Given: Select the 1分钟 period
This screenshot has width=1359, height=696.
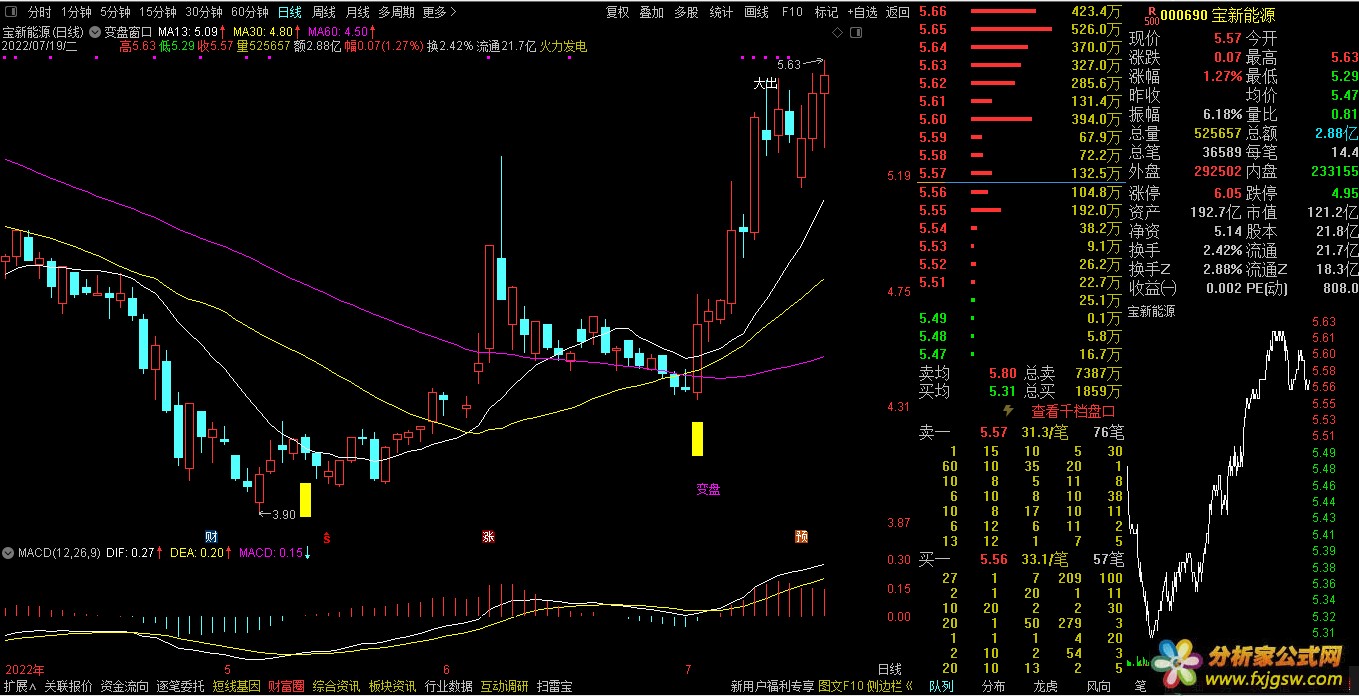Looking at the screenshot, I should coord(76,13).
